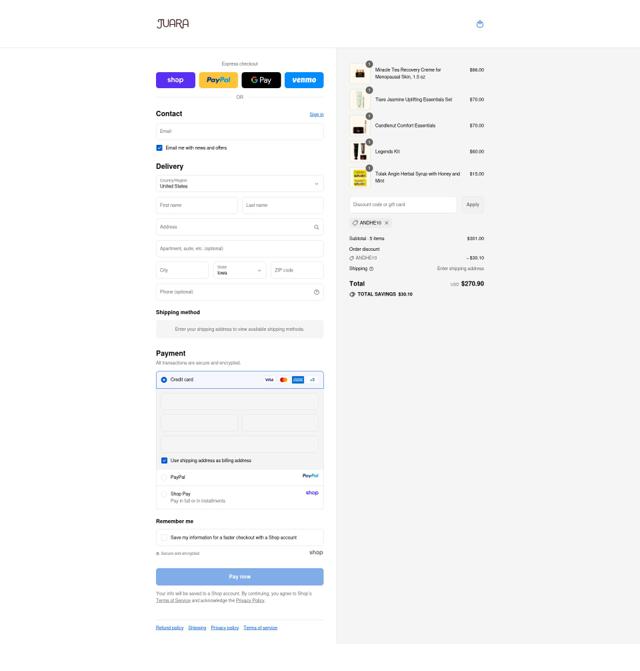This screenshot has height=671, width=640.
Task: Follow the Sign in link
Action: [x=317, y=114]
